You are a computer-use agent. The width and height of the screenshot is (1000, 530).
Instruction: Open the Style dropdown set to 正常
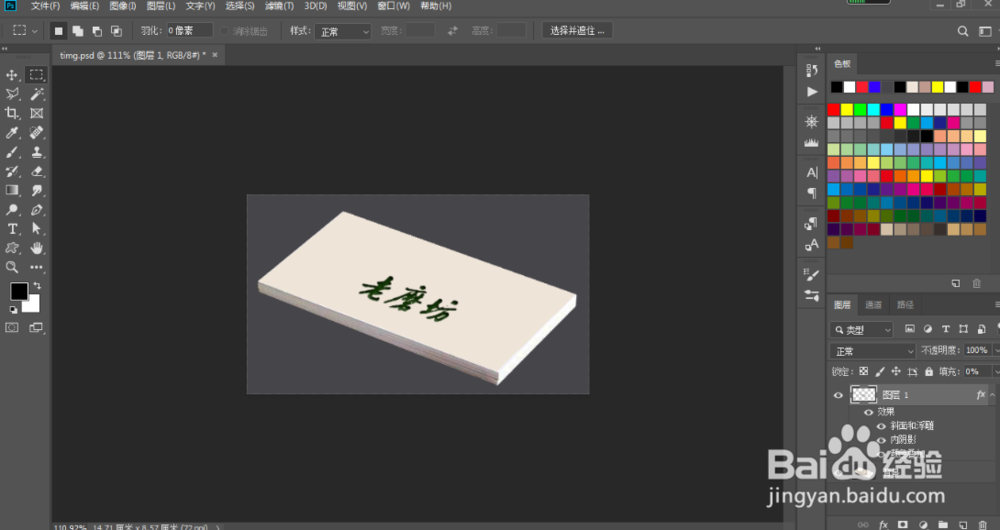pyautogui.click(x=343, y=31)
